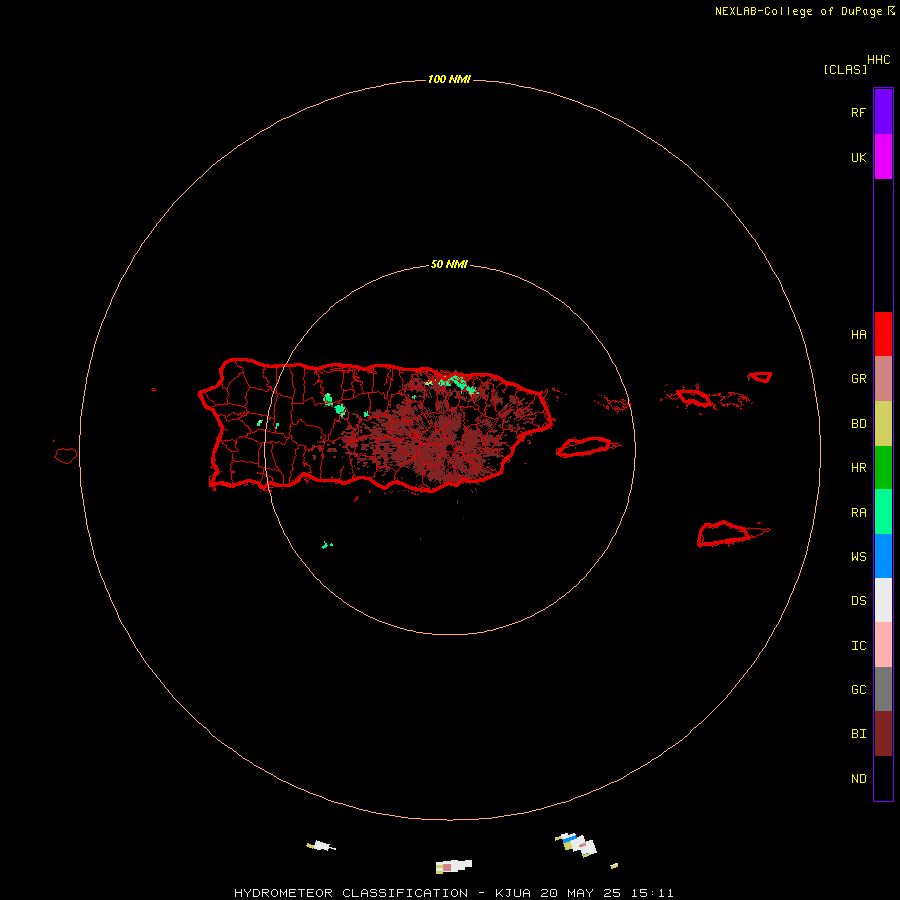
Task: Click the RA legend label
Action: click(x=858, y=513)
